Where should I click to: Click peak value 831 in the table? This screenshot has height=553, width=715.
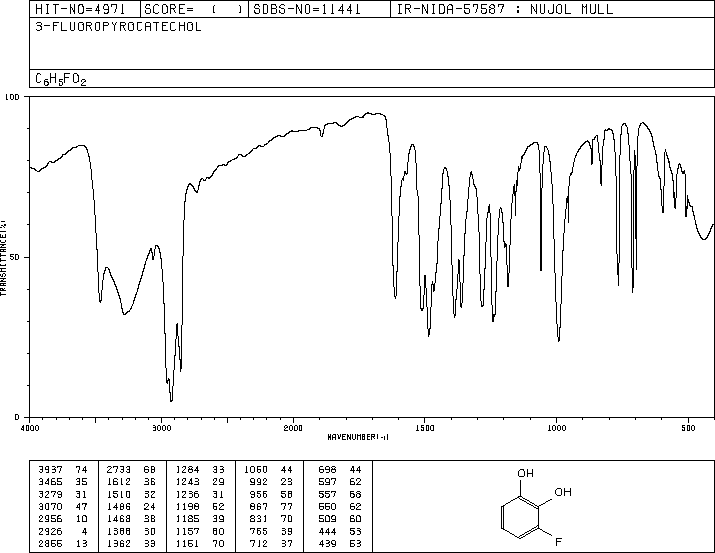click(259, 519)
